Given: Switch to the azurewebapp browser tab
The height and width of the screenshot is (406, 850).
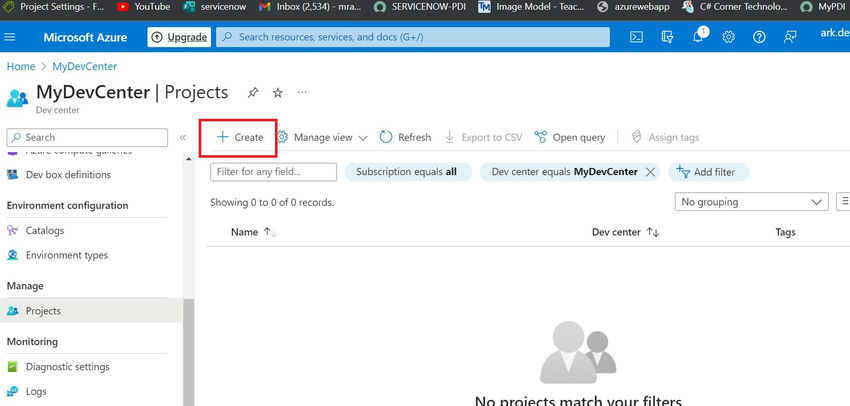Looking at the screenshot, I should coord(633,7).
